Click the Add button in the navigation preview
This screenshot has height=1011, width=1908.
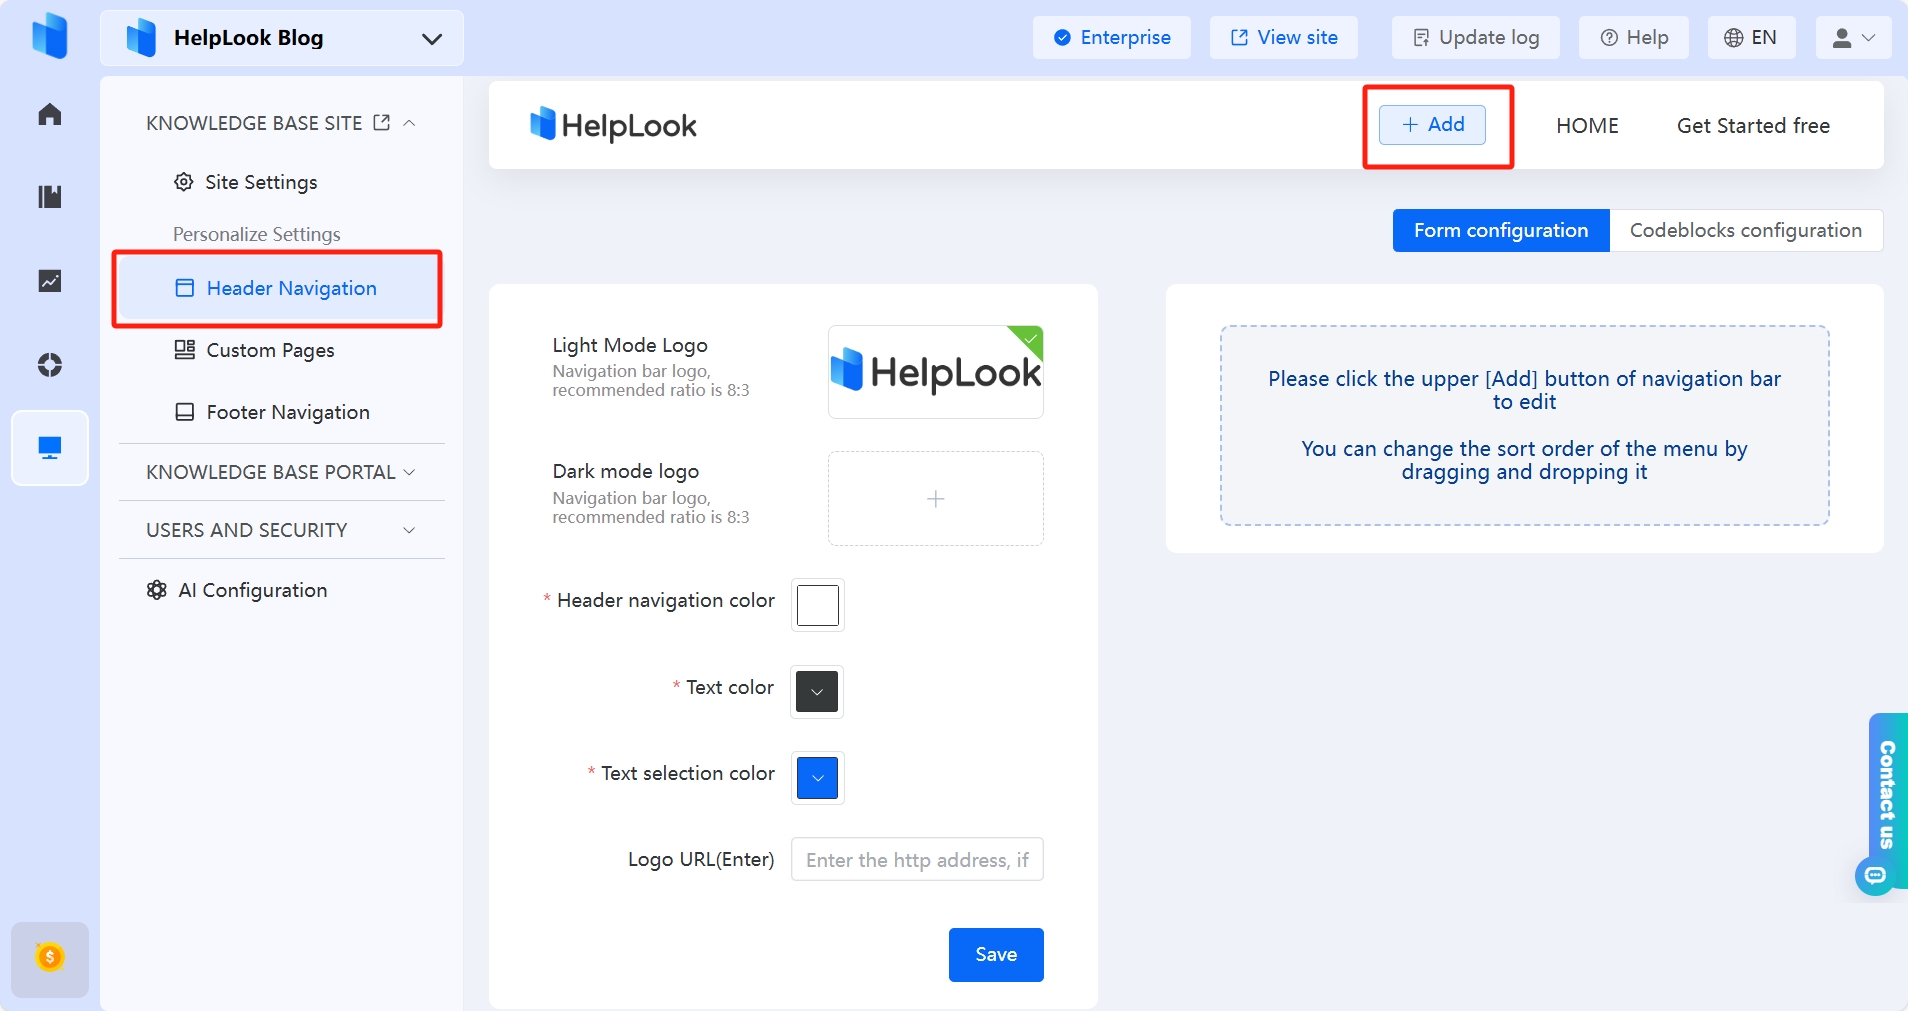point(1432,124)
